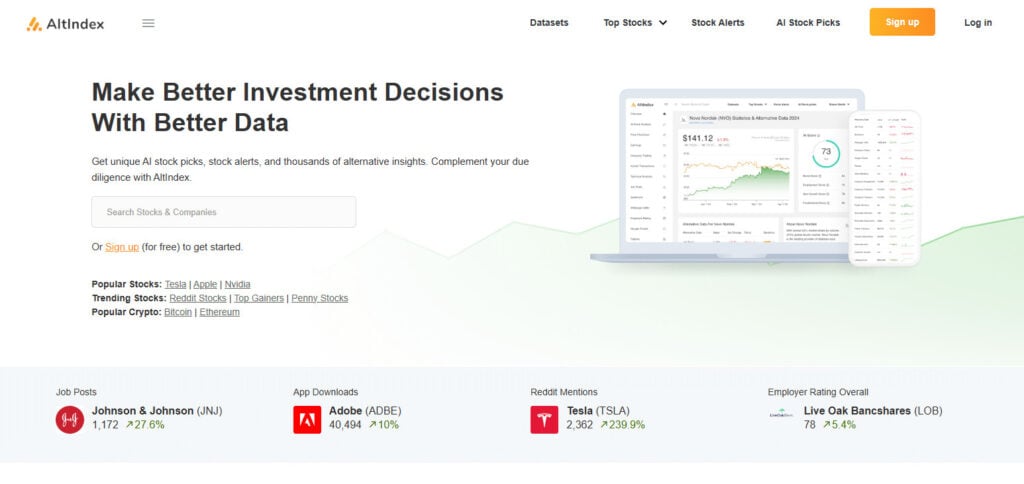Open the hamburger menu icon

coord(148,24)
